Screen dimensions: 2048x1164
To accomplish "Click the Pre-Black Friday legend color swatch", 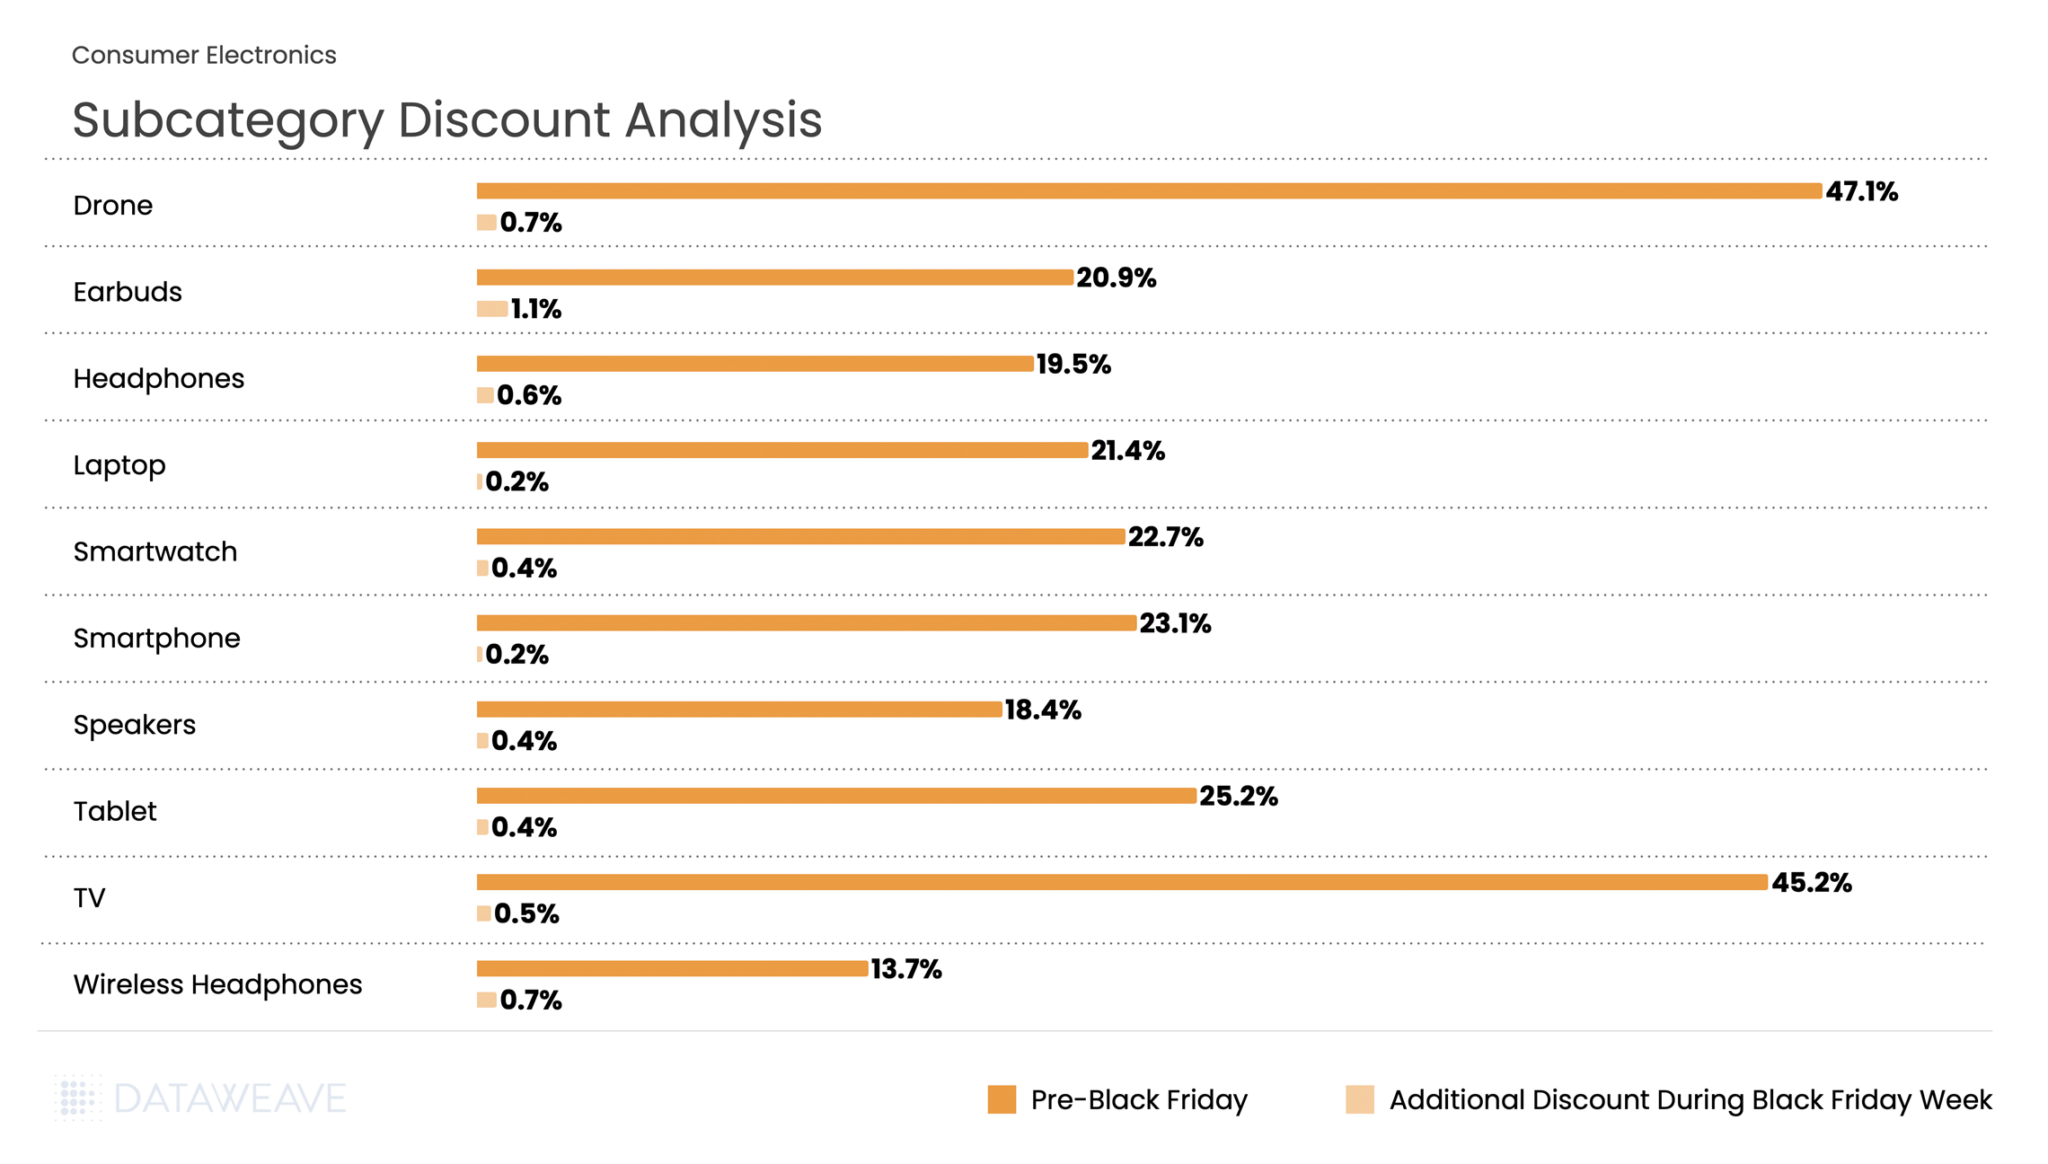I will tap(1001, 1099).
